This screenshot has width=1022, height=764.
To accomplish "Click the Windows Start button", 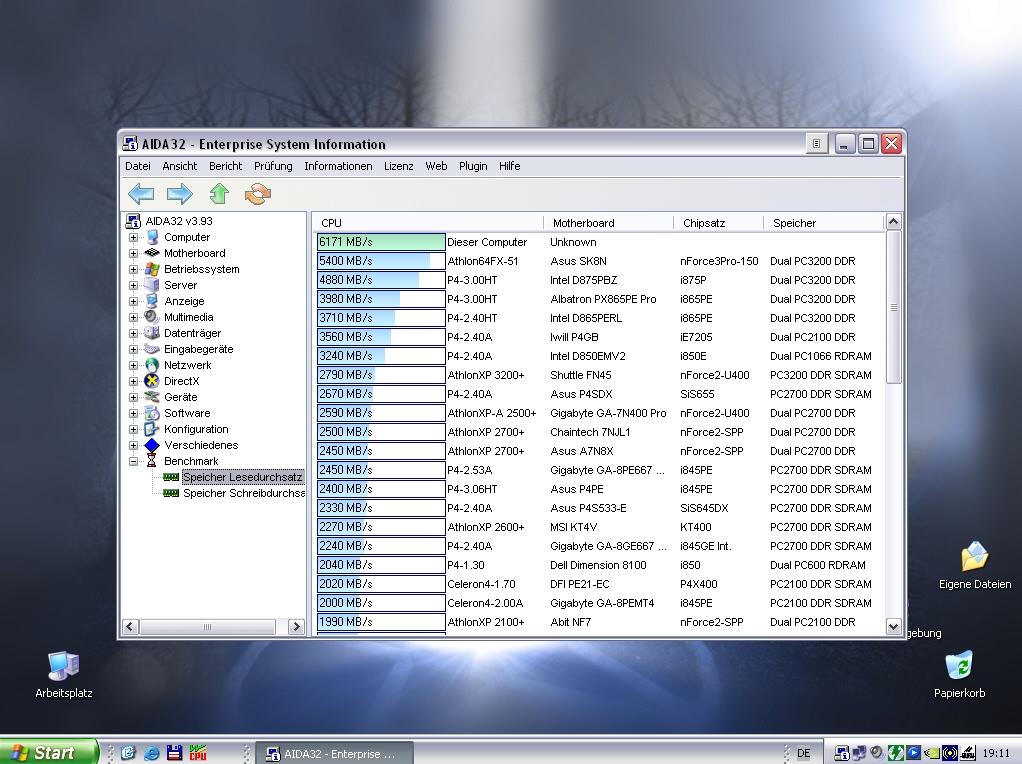I will coord(49,753).
